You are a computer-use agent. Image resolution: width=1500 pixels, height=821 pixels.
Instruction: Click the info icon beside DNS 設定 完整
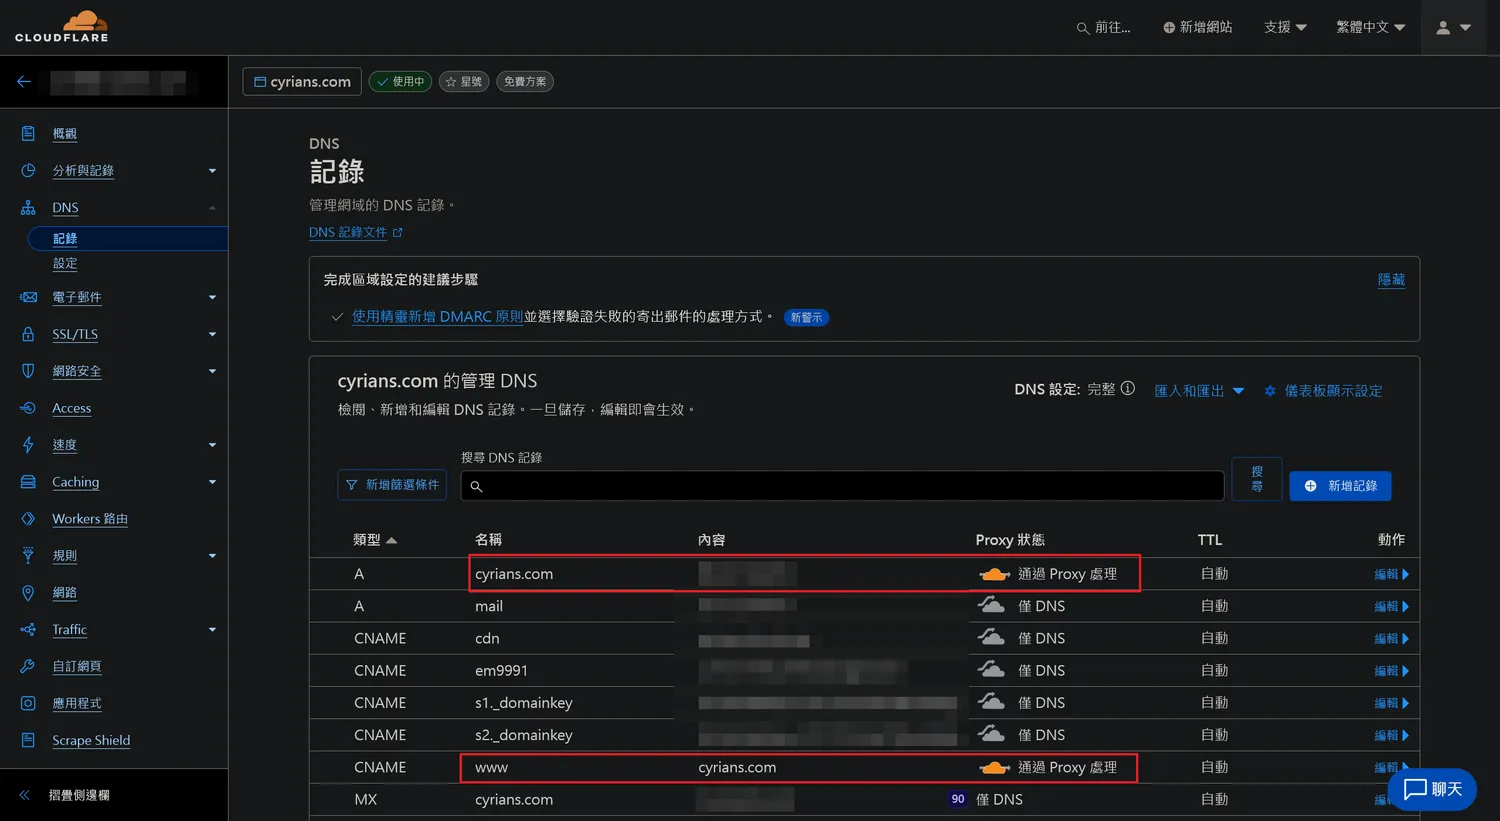click(1128, 389)
